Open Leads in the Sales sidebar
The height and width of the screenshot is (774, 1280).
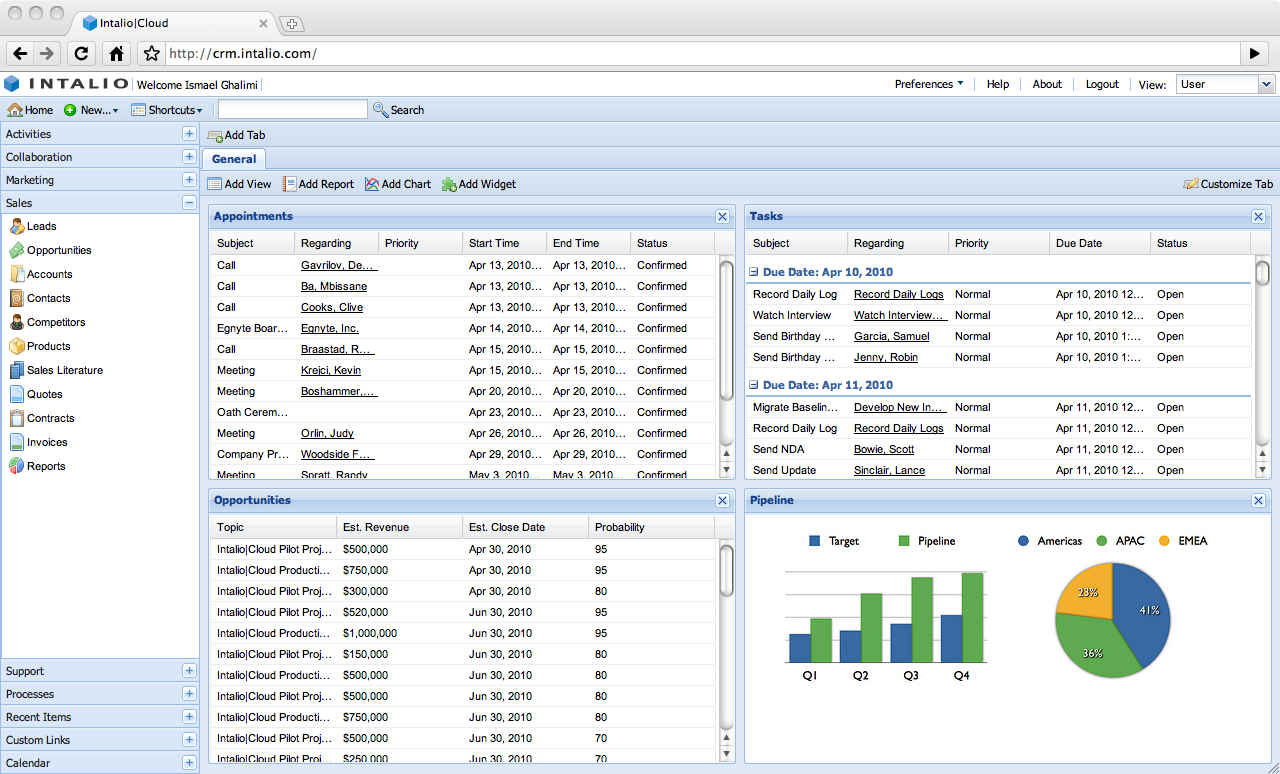pos(41,227)
